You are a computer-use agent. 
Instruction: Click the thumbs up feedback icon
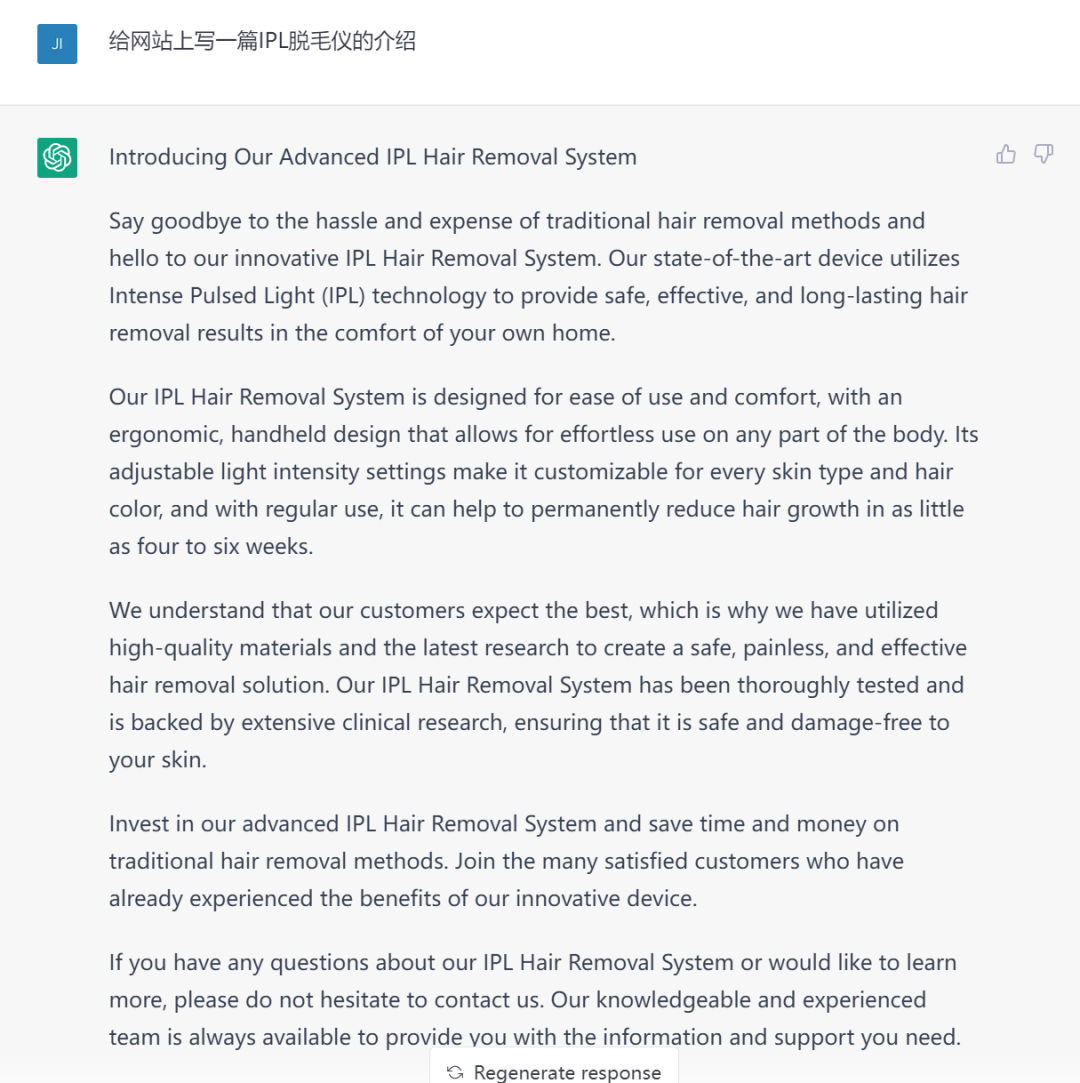1006,154
